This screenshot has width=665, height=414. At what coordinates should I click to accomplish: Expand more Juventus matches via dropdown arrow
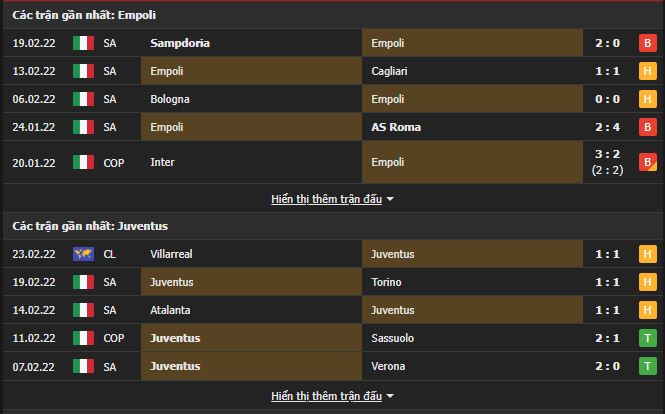click(390, 396)
